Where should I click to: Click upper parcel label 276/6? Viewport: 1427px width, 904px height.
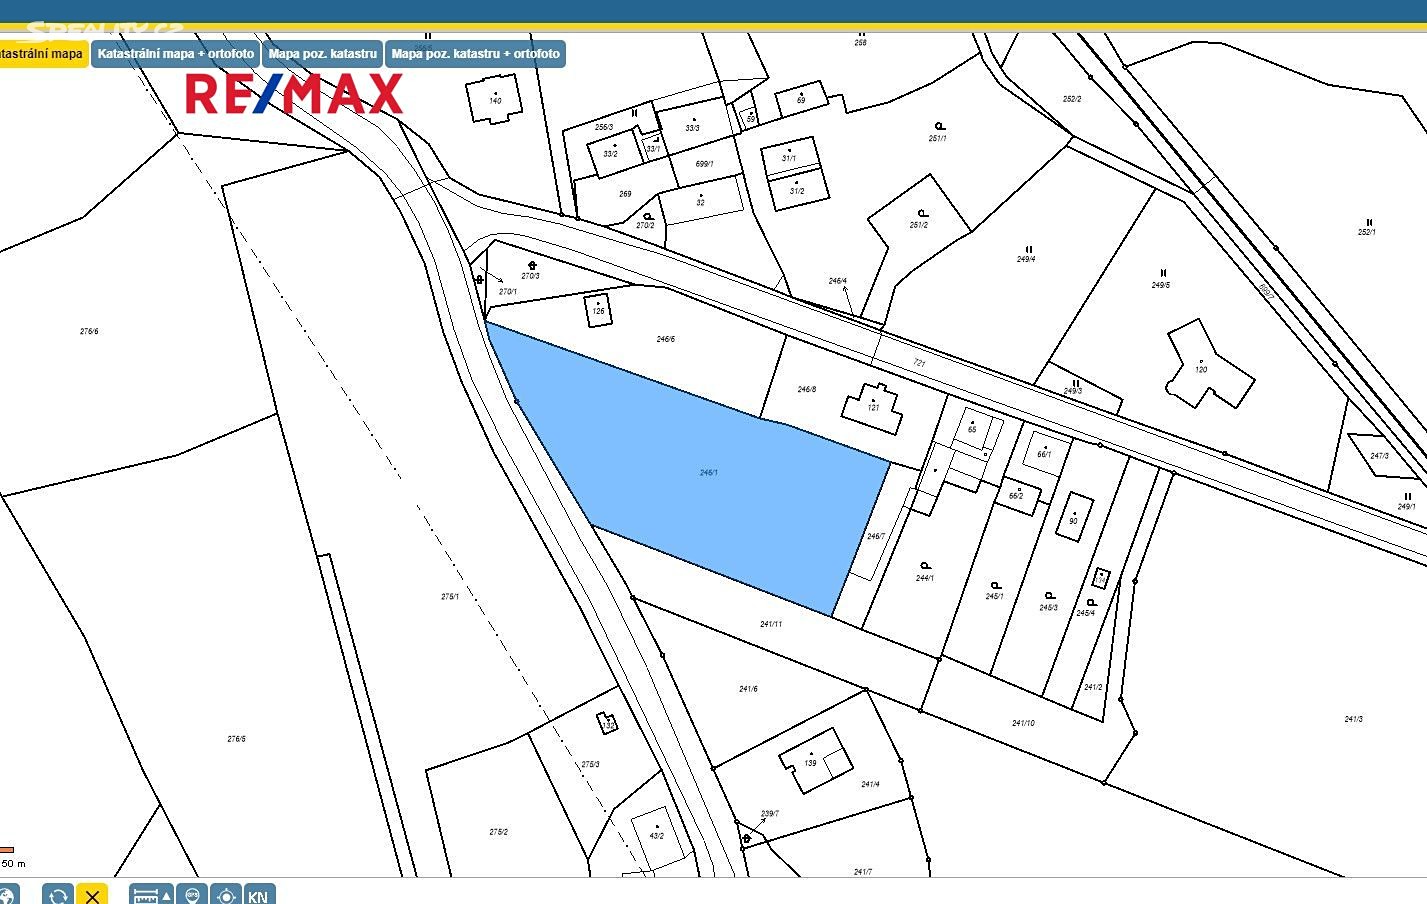(x=89, y=331)
